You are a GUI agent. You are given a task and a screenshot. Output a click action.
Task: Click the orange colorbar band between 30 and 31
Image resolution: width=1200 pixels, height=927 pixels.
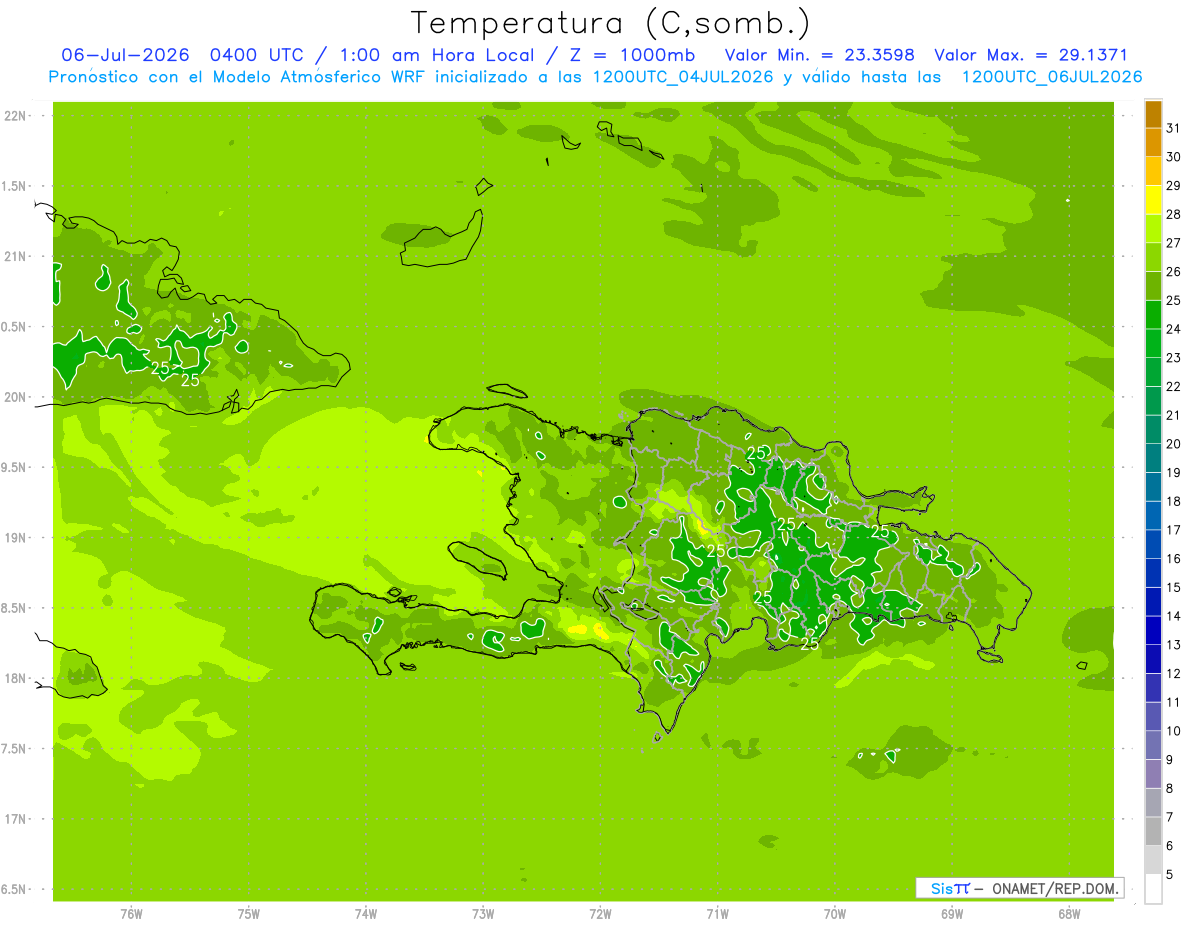(1153, 144)
